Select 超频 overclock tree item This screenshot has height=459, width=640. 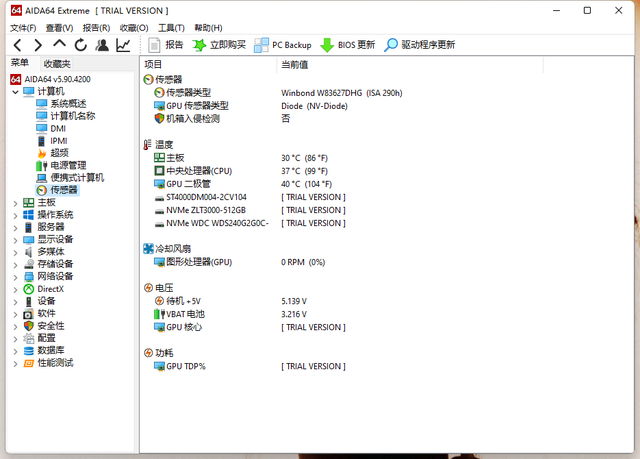[53, 153]
